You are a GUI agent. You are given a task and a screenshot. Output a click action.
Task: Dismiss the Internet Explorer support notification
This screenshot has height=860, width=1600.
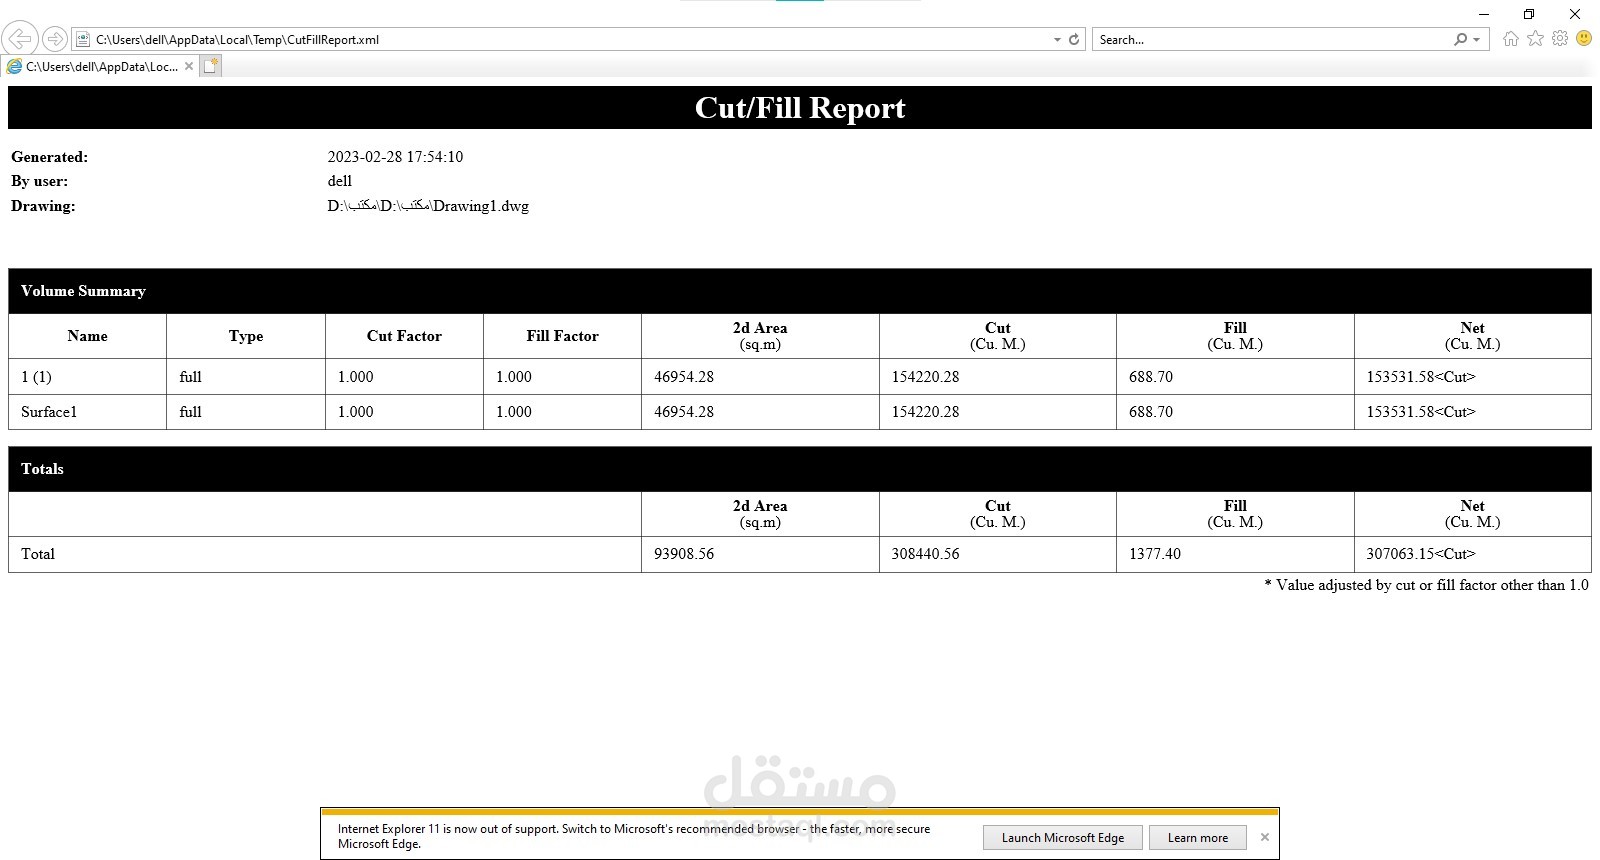click(x=1265, y=837)
